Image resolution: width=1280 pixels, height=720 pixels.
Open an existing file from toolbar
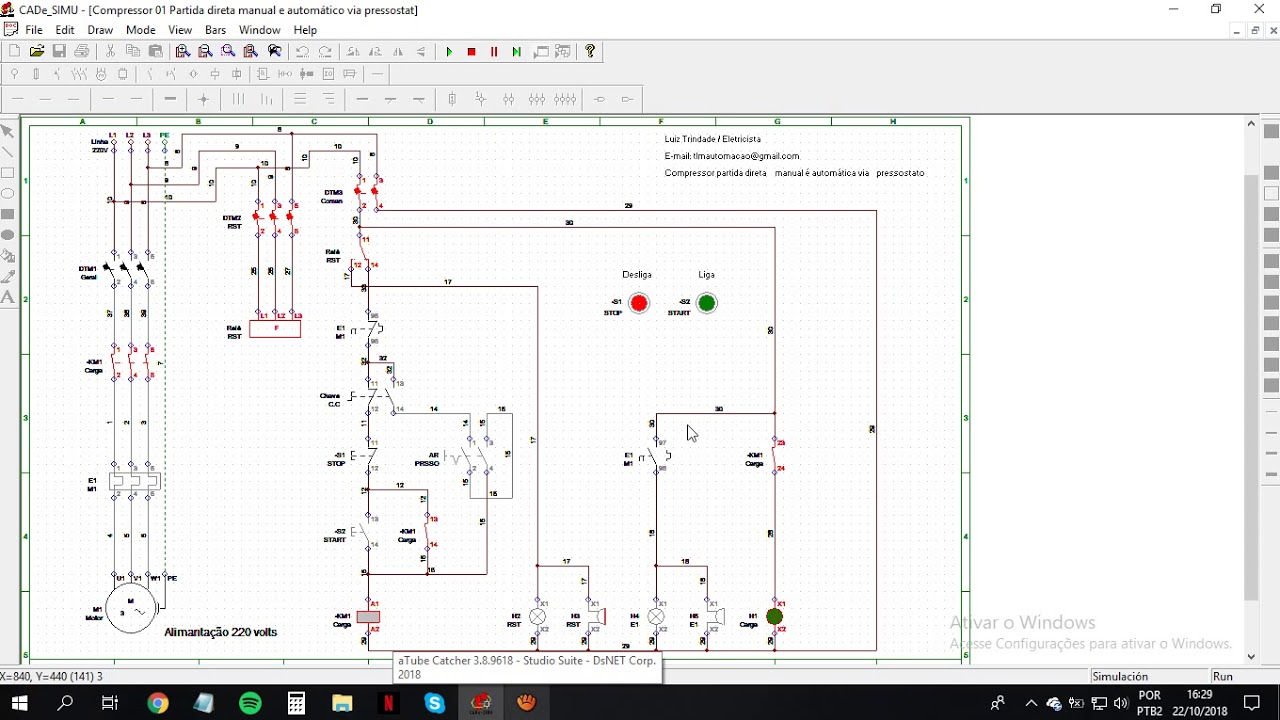point(37,51)
